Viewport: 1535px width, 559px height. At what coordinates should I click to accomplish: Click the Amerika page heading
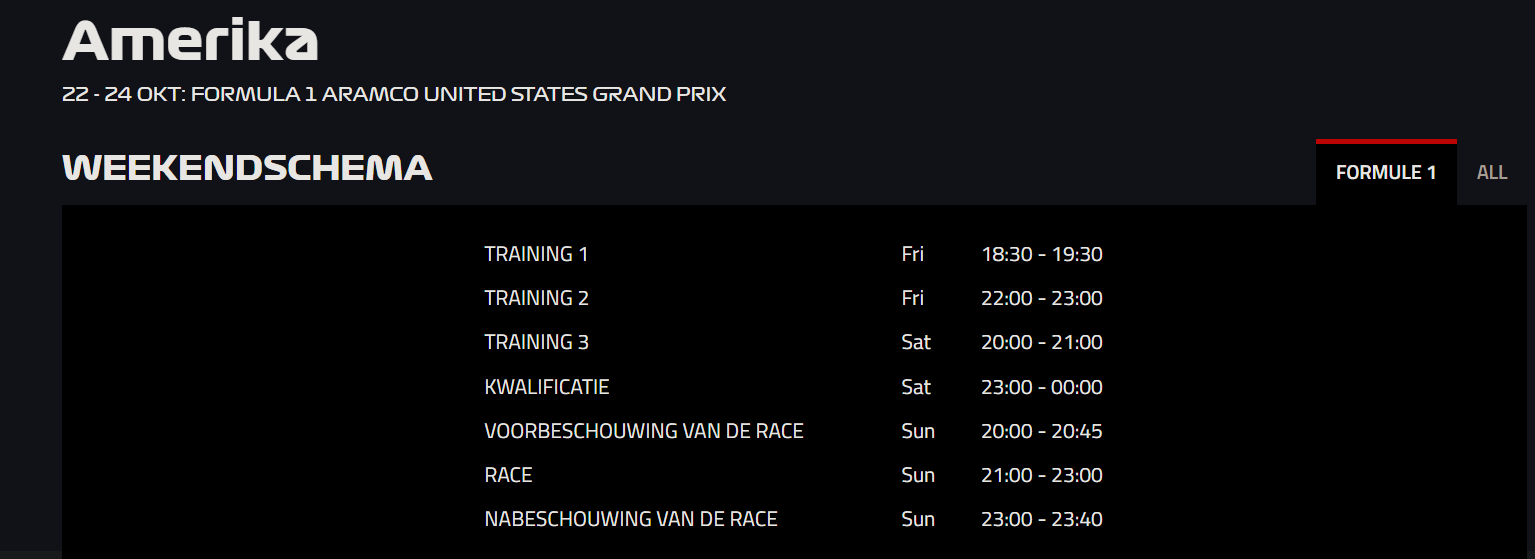pos(190,40)
